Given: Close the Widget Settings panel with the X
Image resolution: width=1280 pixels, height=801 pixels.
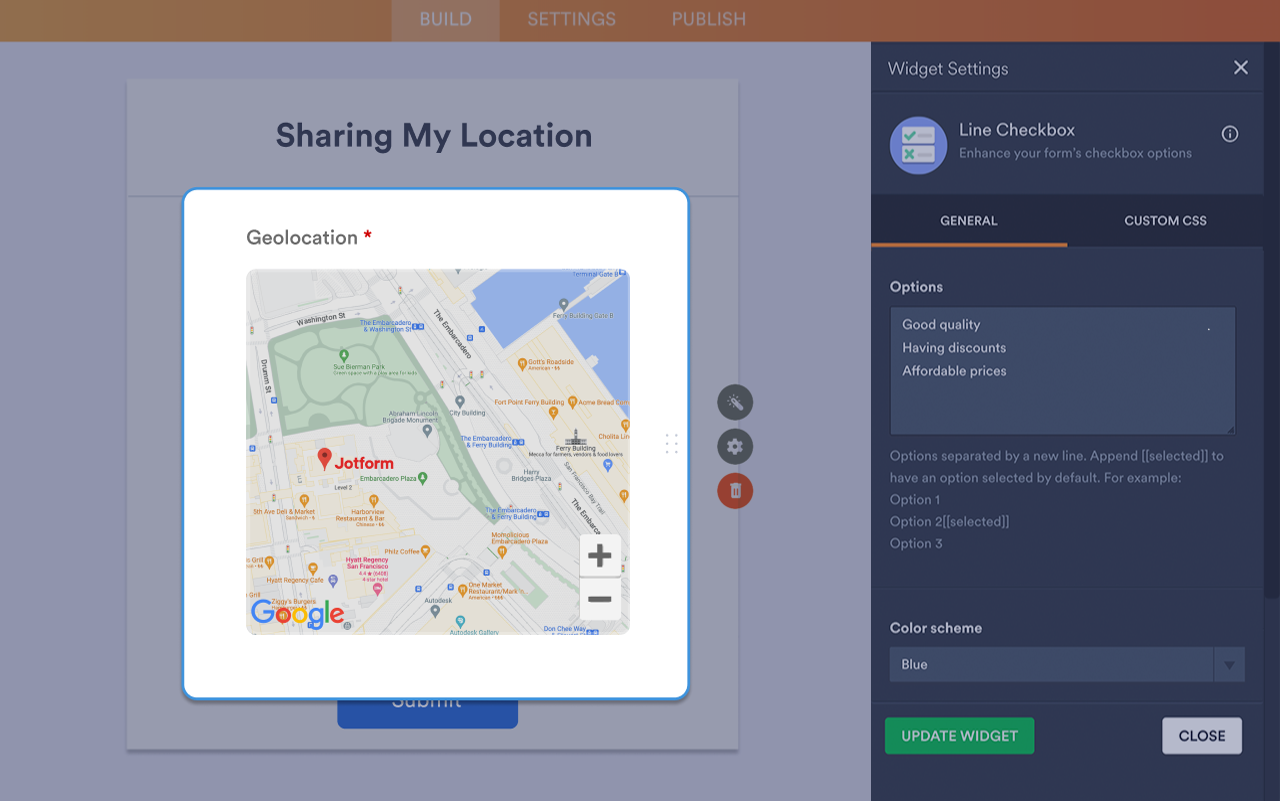Looking at the screenshot, I should tap(1240, 67).
